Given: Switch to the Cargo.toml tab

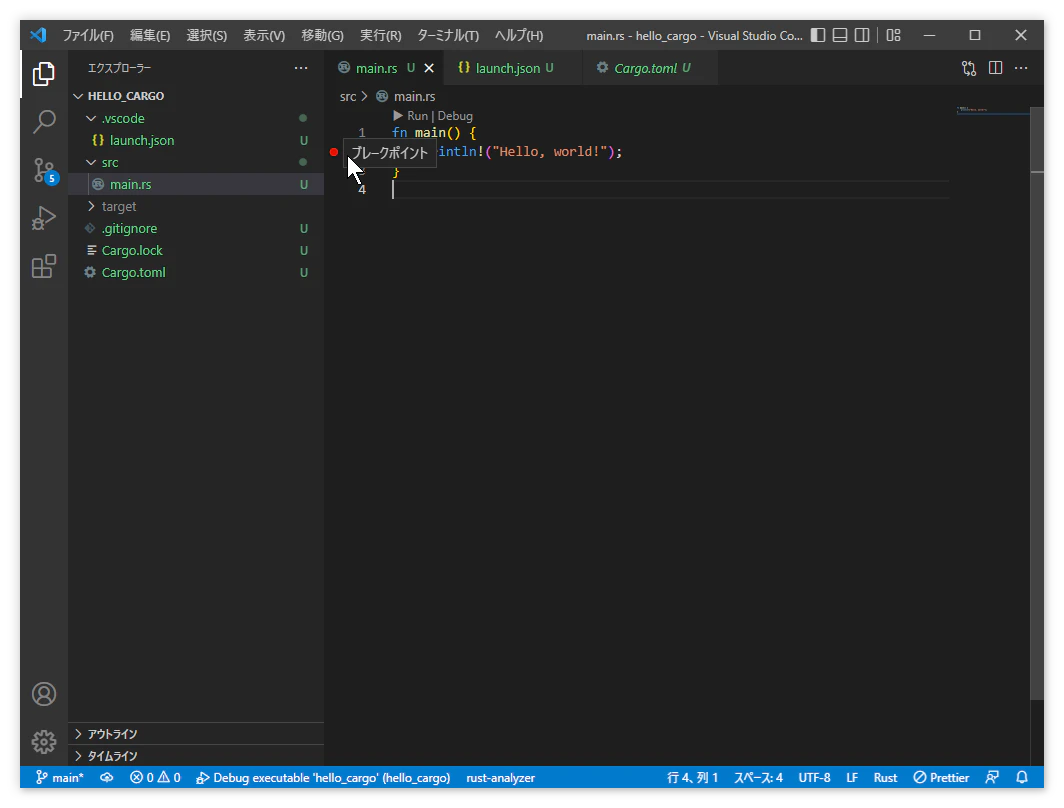Looking at the screenshot, I should 651,68.
